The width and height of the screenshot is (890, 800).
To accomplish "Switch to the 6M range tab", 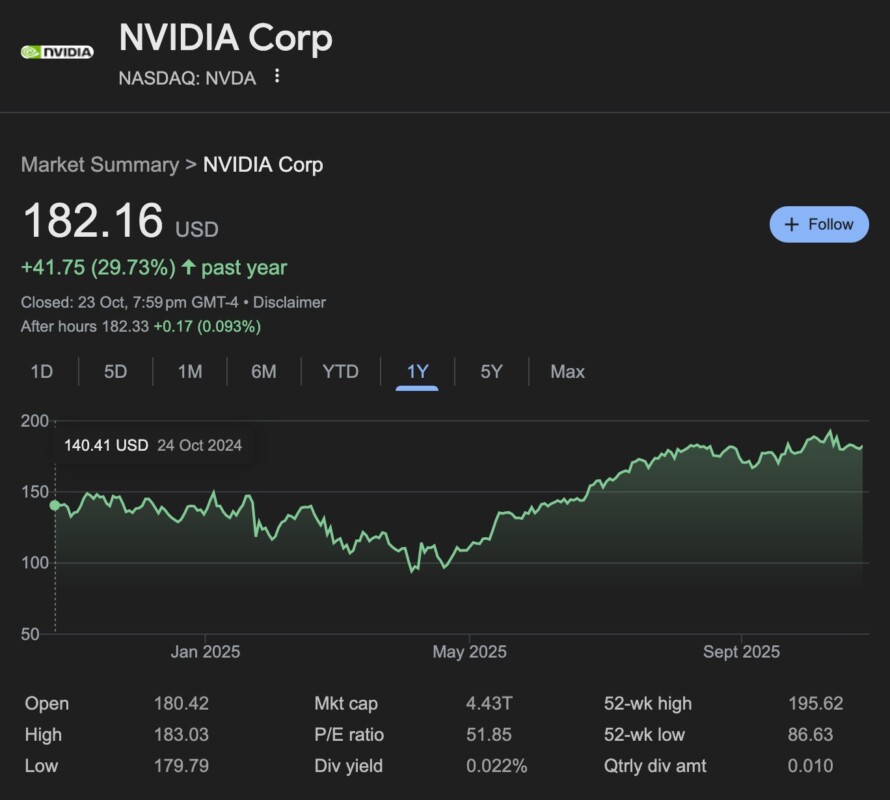I will 264,371.
